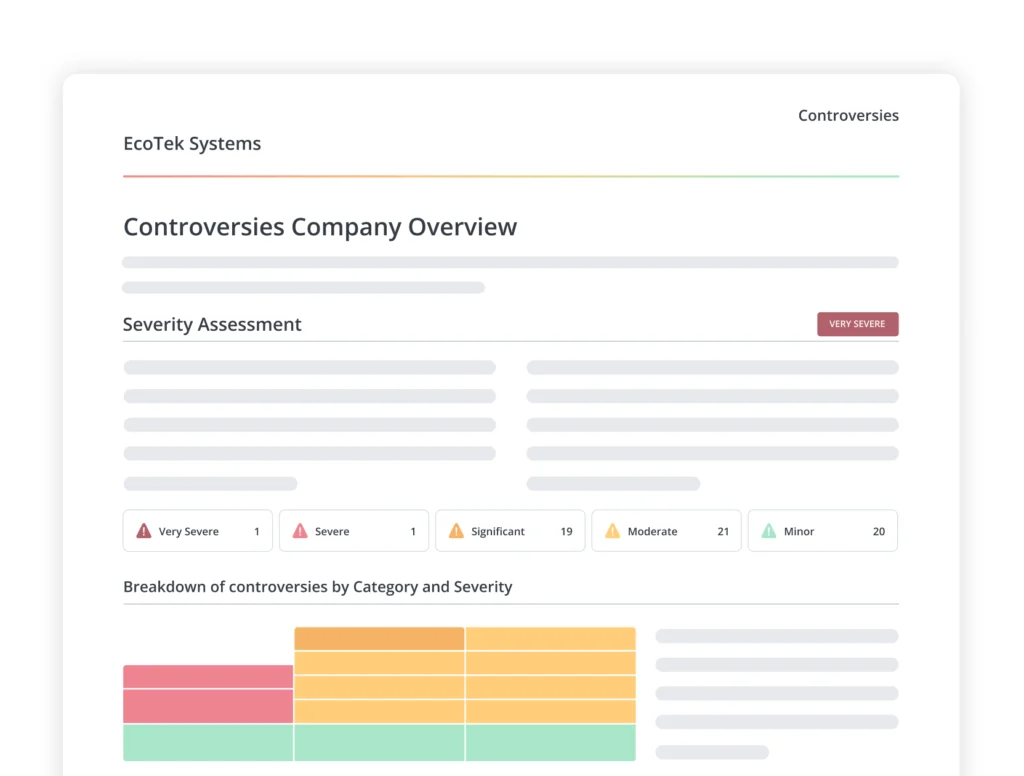Click the Breakdown of controversies by Category heading

(317, 587)
